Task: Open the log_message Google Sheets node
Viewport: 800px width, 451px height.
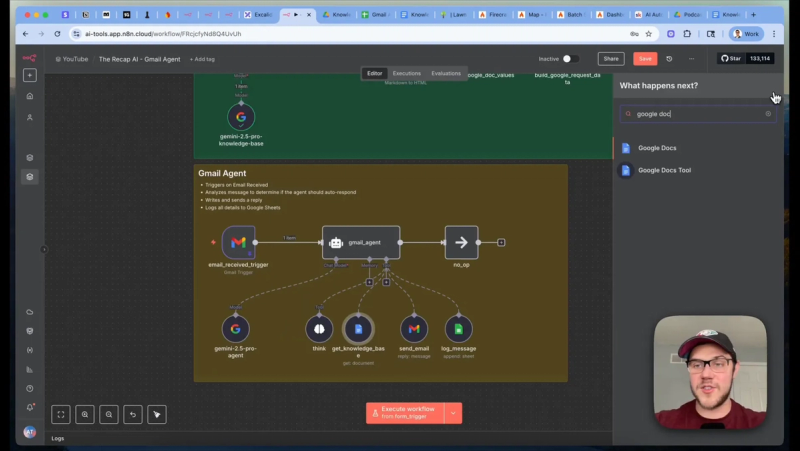Action: click(x=459, y=329)
